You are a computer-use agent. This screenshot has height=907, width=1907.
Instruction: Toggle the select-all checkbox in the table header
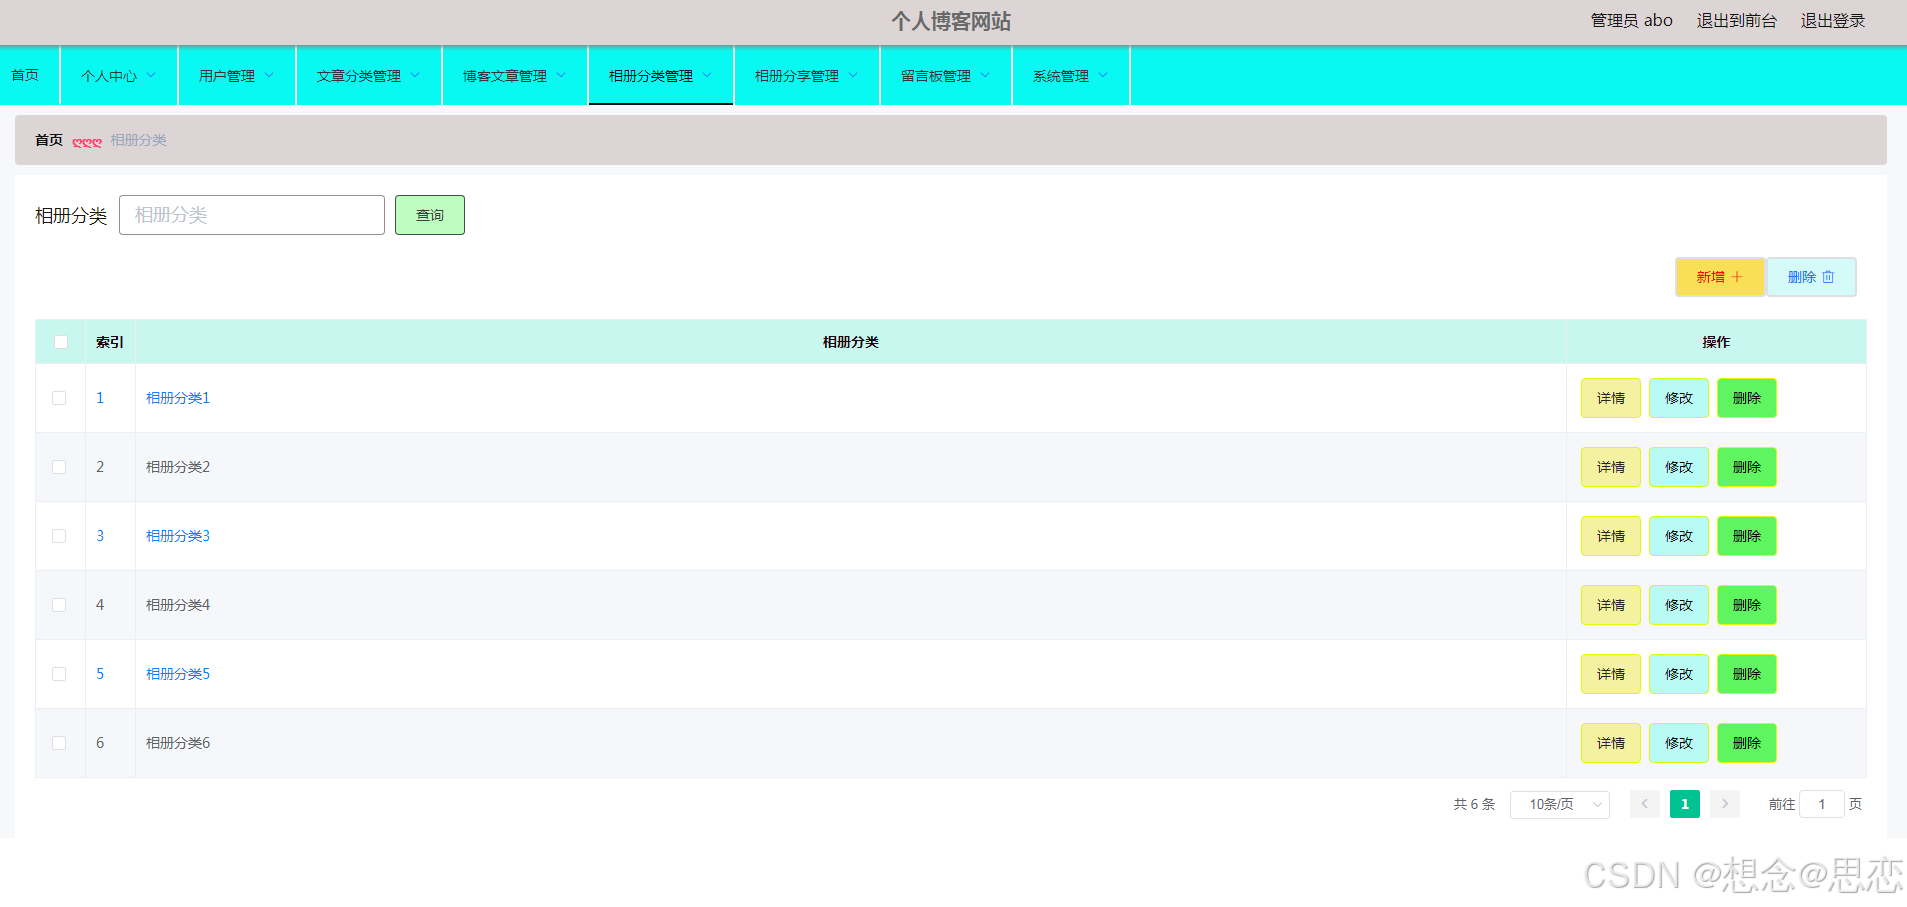coord(61,342)
